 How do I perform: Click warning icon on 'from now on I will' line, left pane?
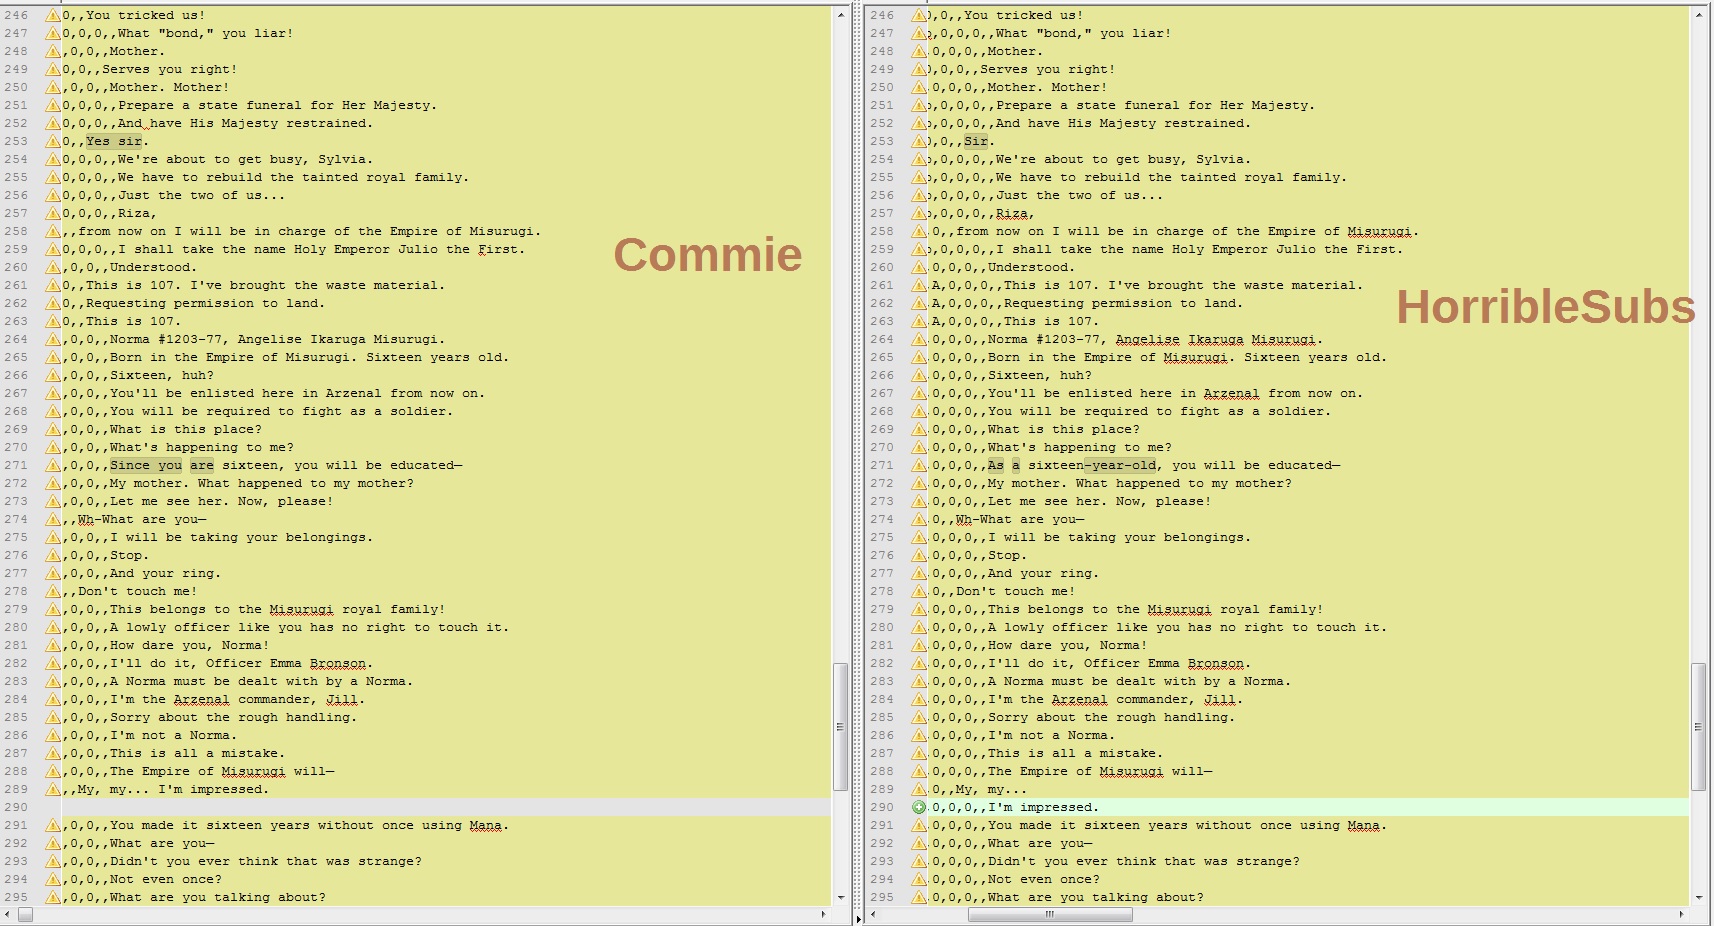(53, 231)
